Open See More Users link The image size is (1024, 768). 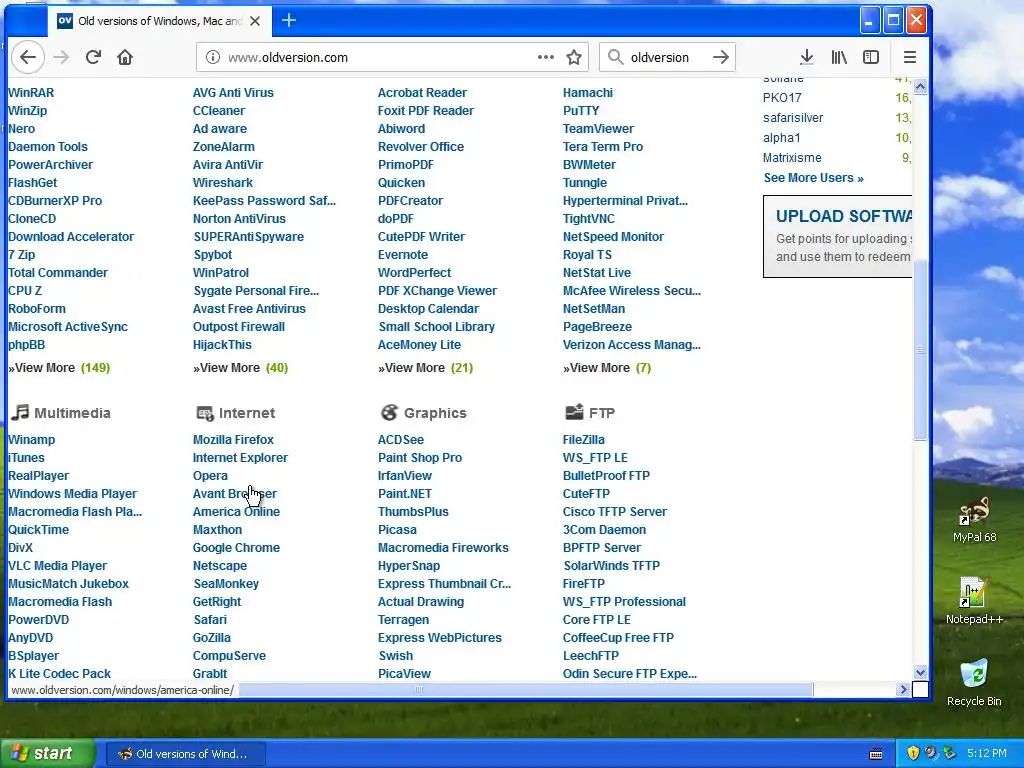(x=813, y=178)
